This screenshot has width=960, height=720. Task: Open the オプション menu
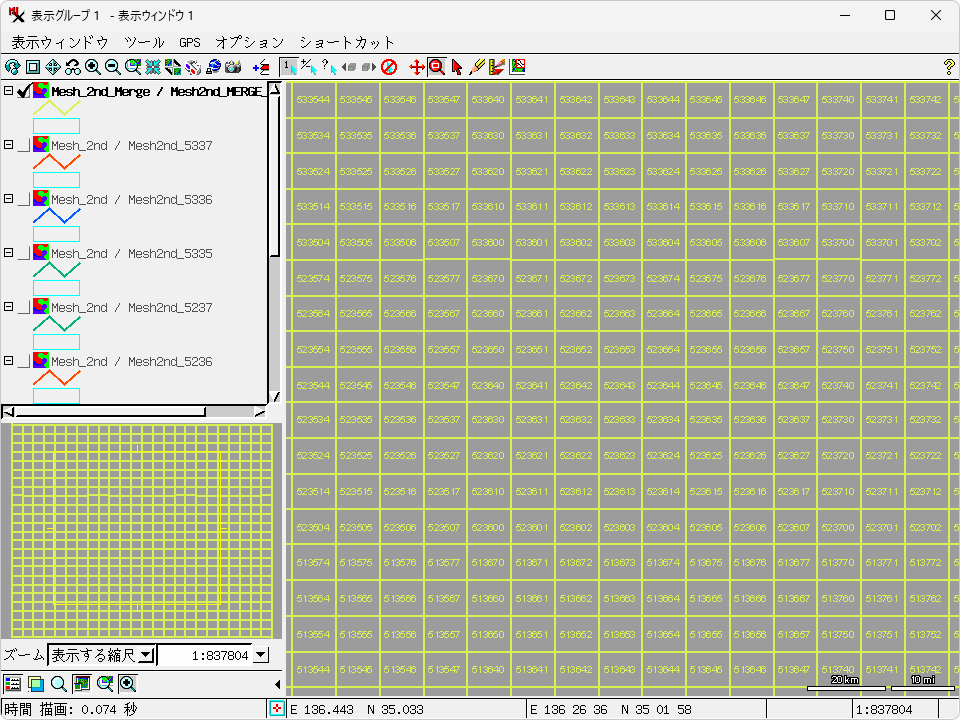coord(249,42)
